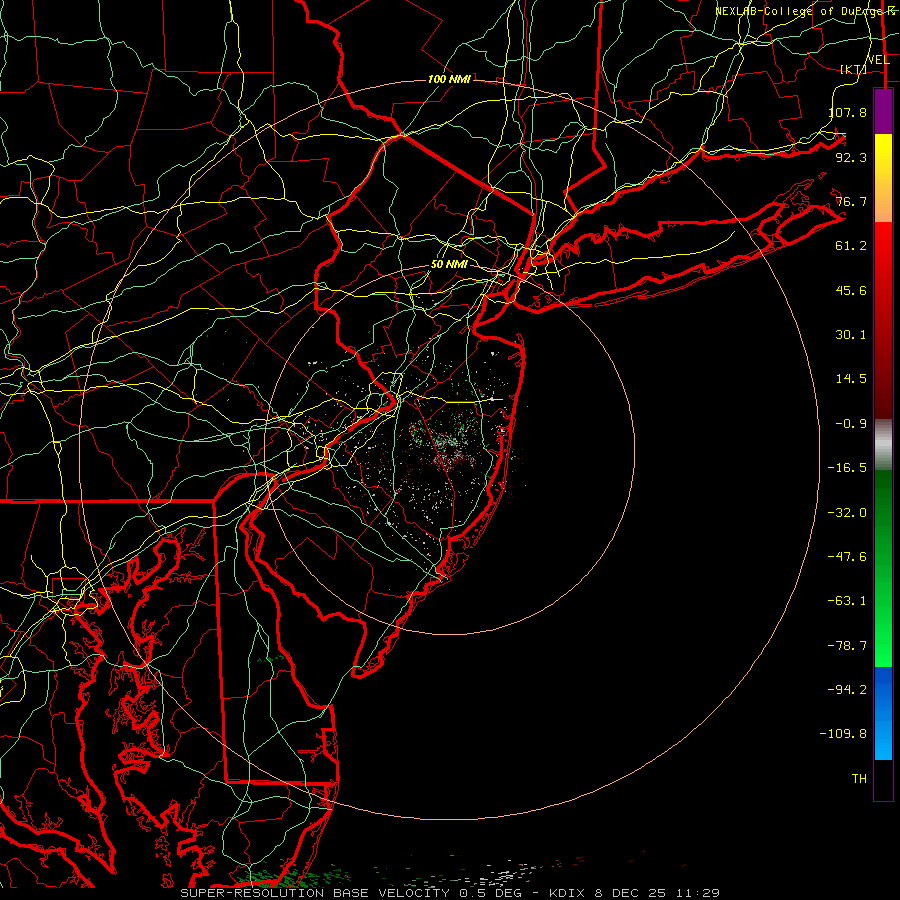This screenshot has width=900, height=900.
Task: Click the 45.6 value on velocity scale
Action: 851,290
